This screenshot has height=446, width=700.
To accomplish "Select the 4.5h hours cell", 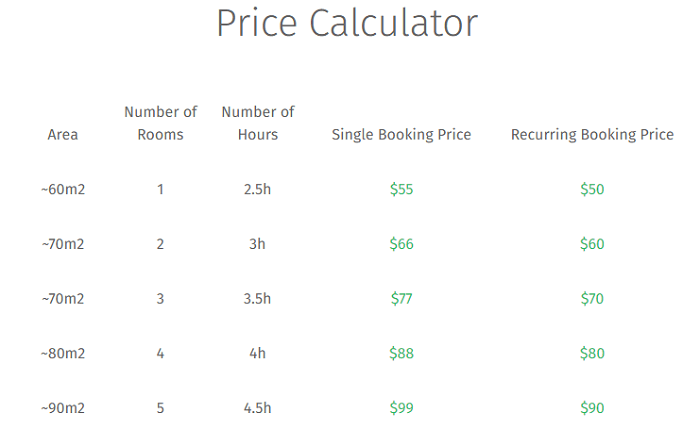I will (257, 408).
